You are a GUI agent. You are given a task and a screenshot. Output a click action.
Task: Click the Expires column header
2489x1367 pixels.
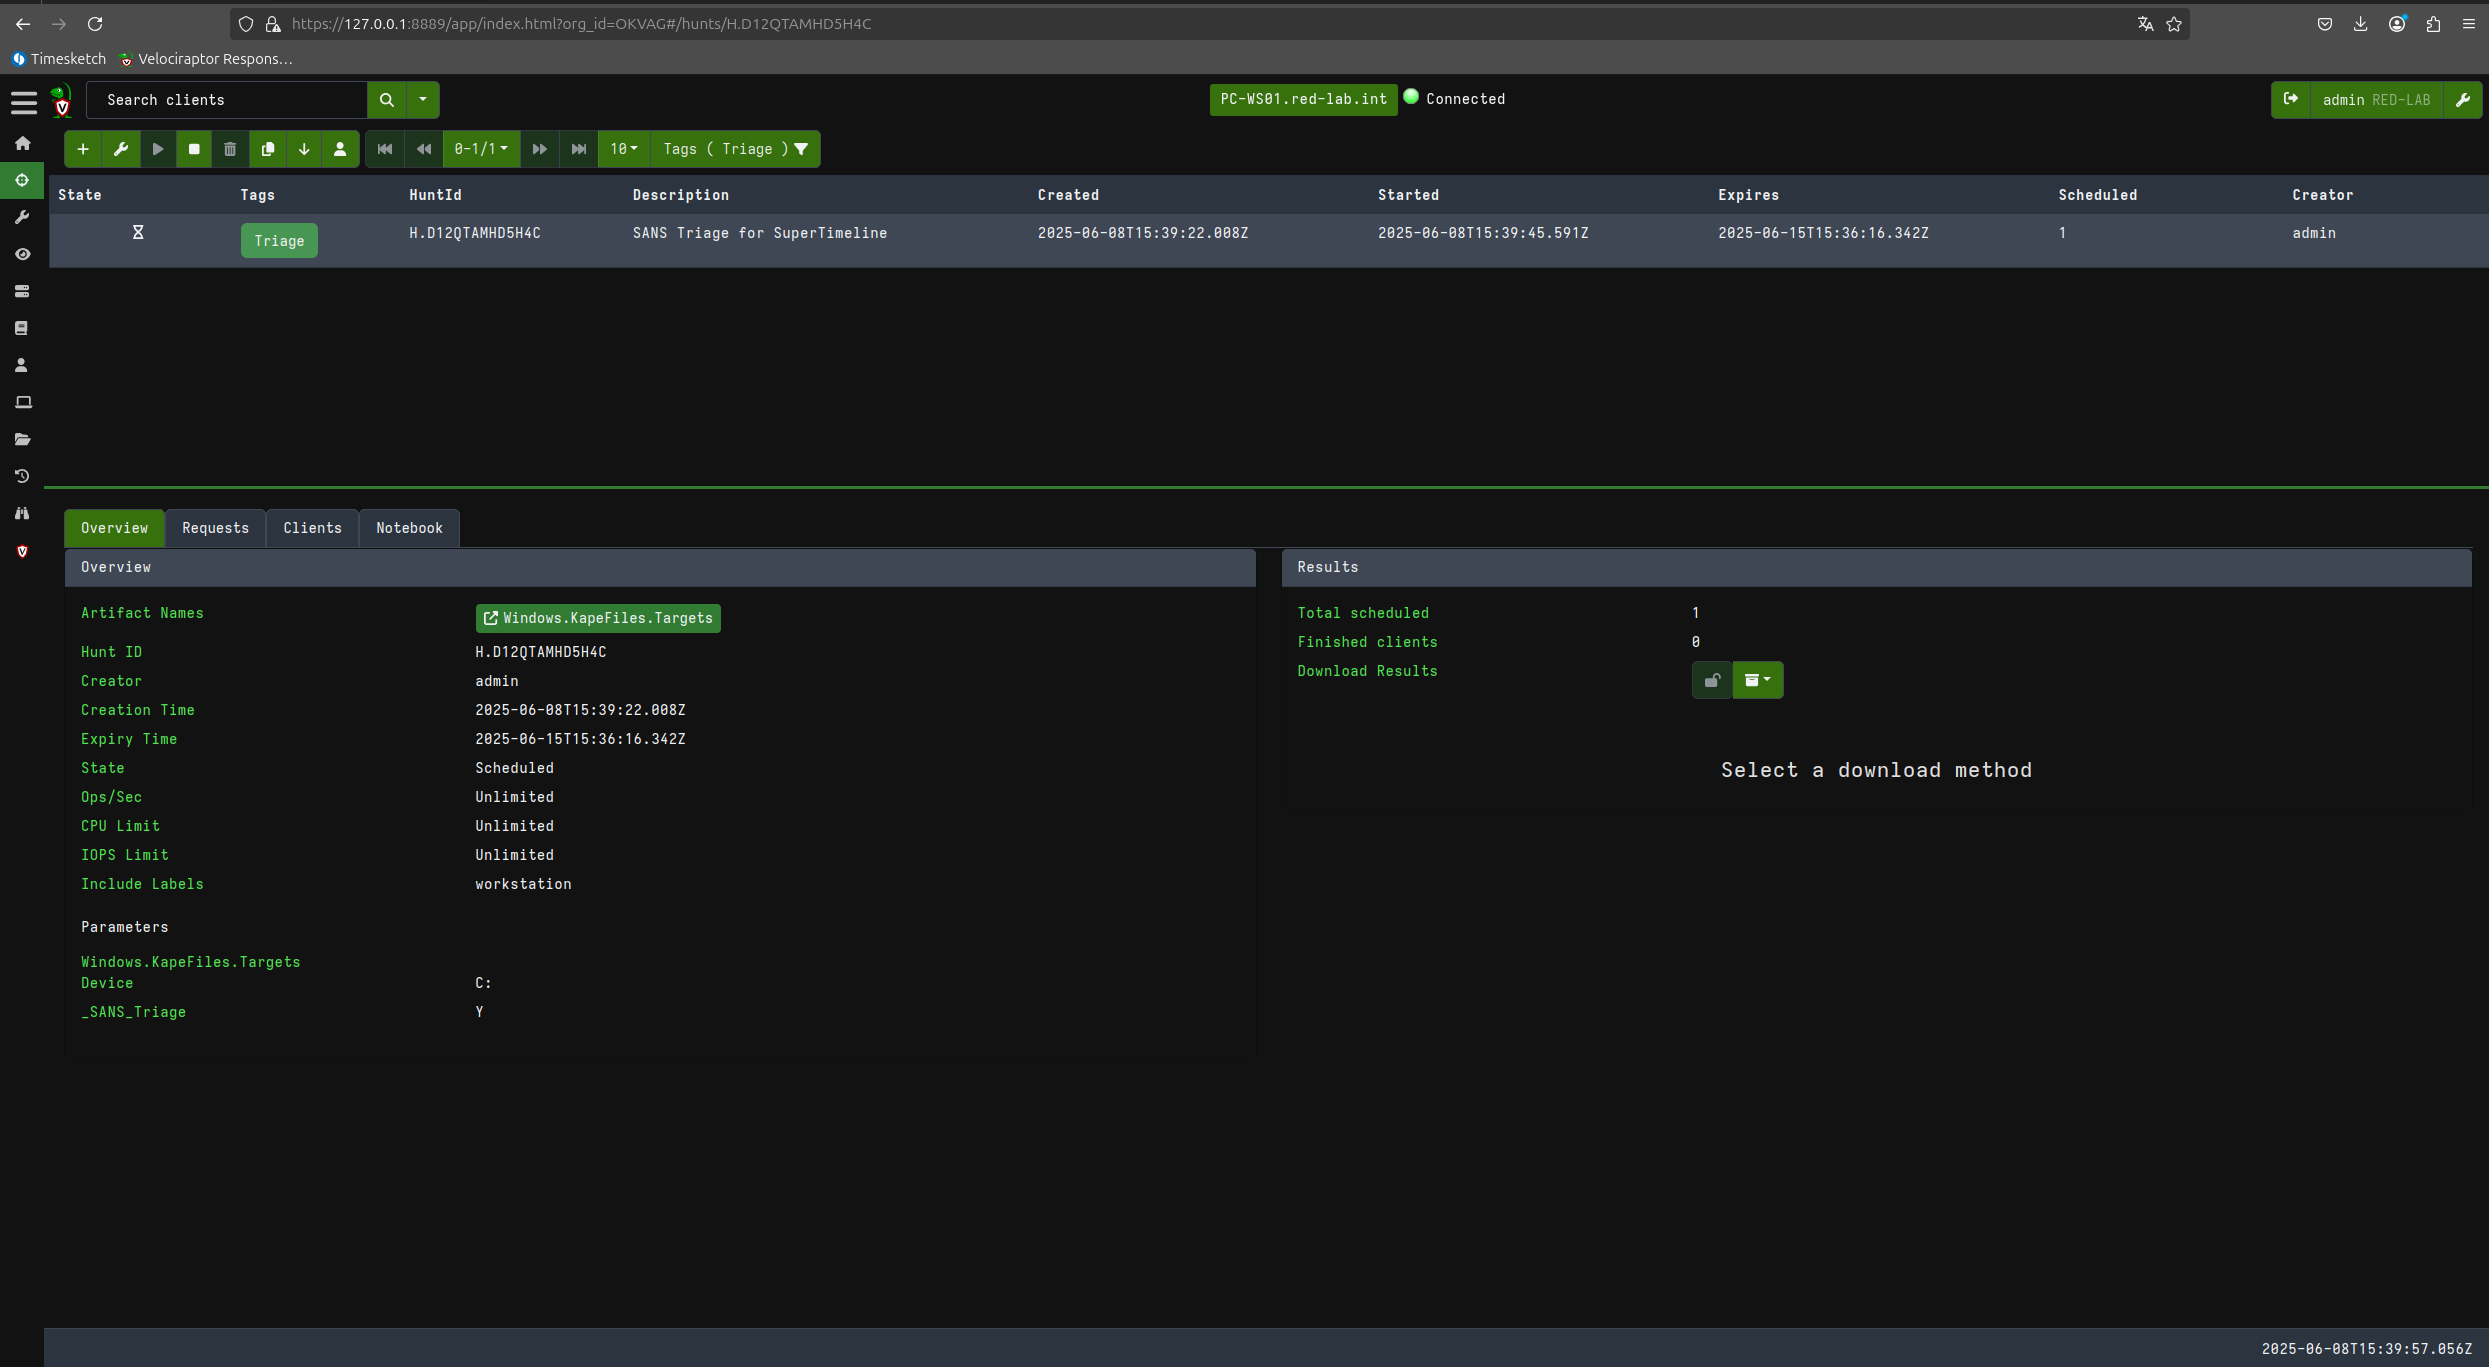point(1748,195)
